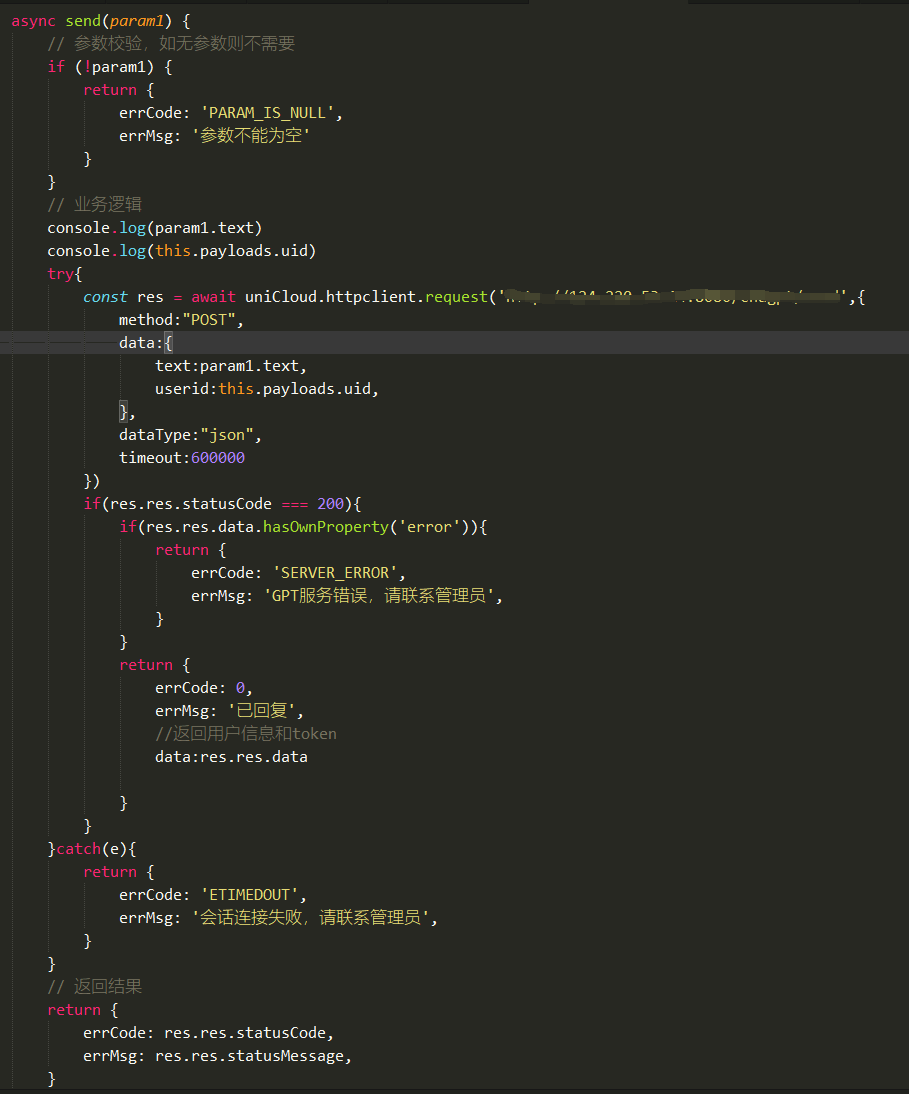This screenshot has height=1094, width=909.
Task: Click the console.log(param1.text) statement
Action: coord(155,227)
